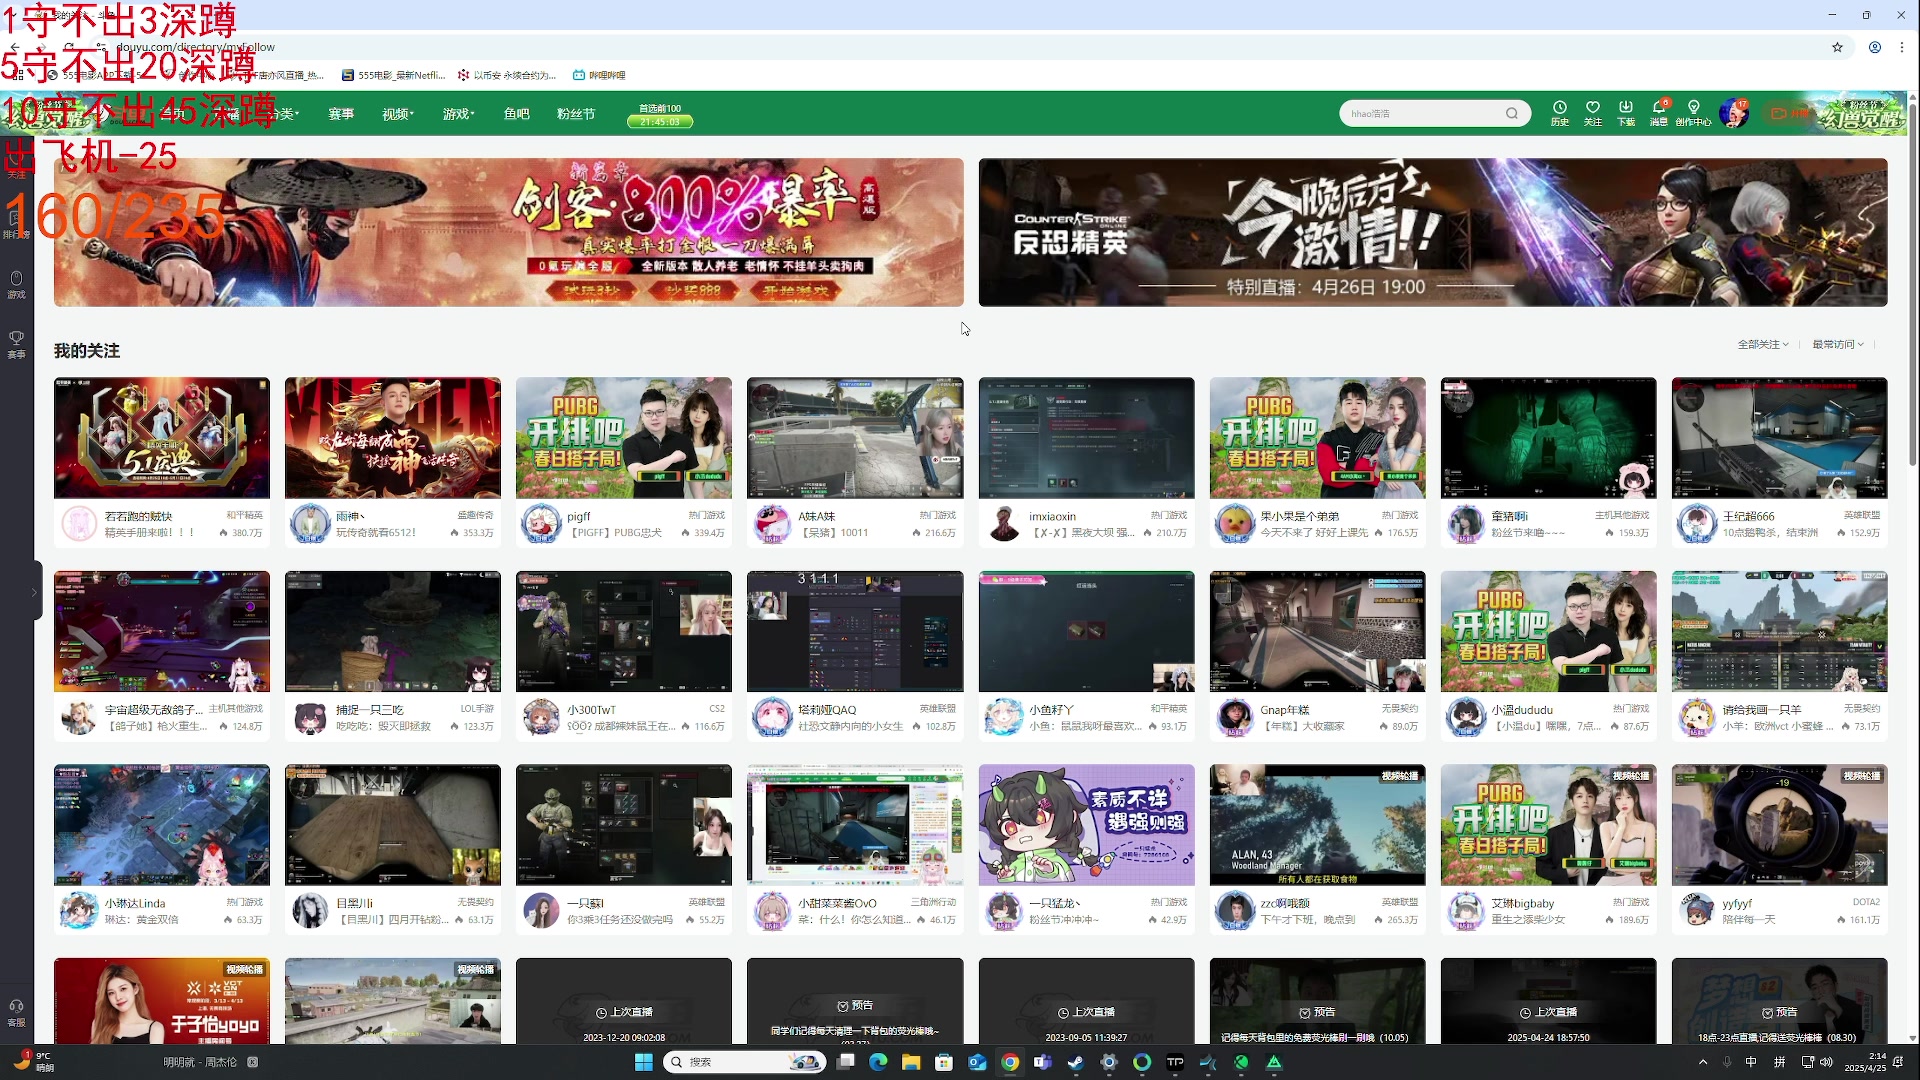Click the user avatar in header

tap(1733, 113)
